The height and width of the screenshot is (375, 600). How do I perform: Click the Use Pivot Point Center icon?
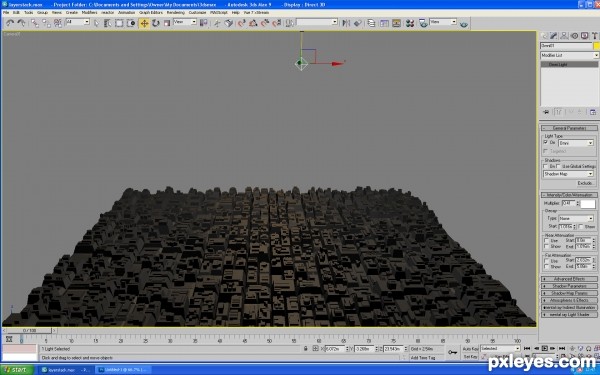pos(204,23)
